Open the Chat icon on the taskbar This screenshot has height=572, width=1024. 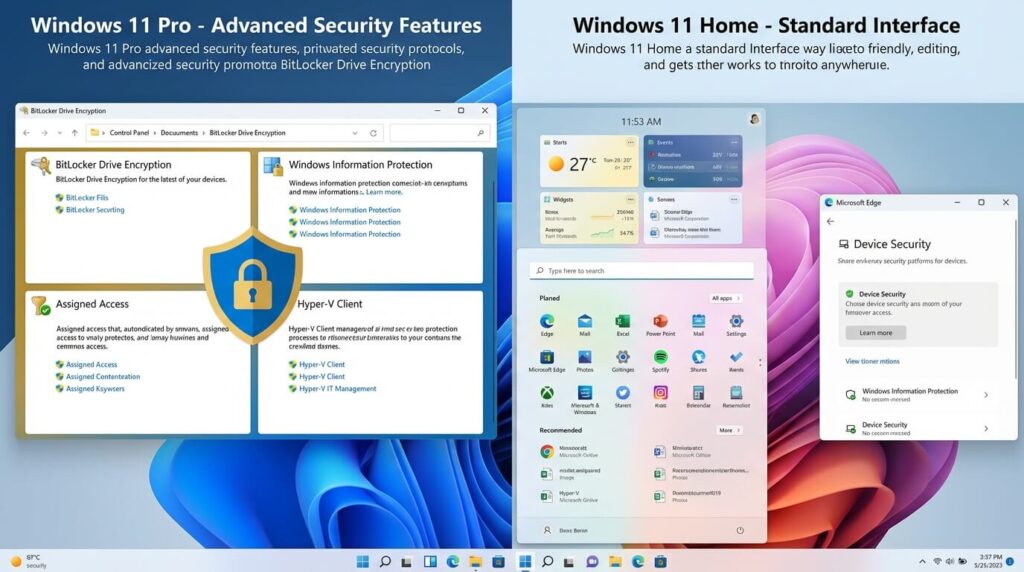(592, 561)
